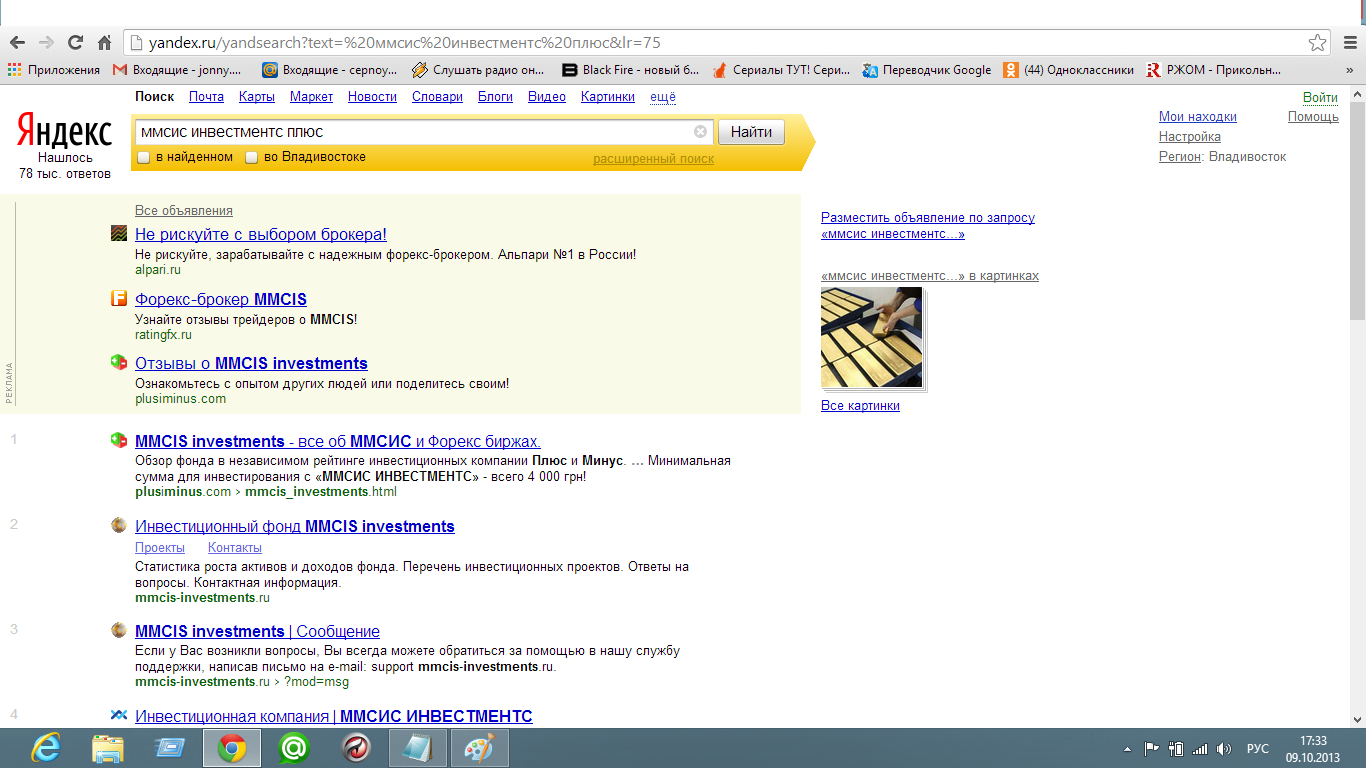Click the Войти login link
This screenshot has width=1366, height=768.
coord(1320,98)
